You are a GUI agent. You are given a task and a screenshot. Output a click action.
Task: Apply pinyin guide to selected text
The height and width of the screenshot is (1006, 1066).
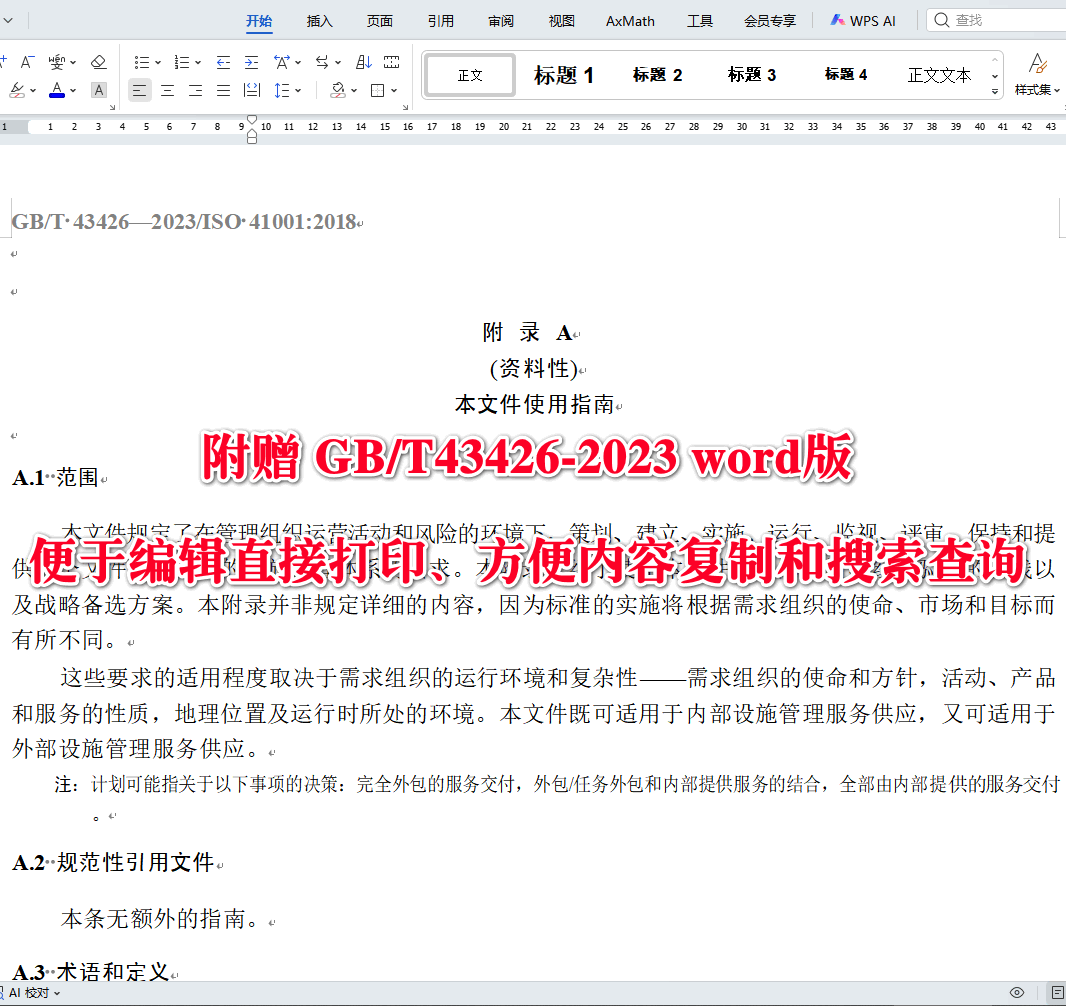[x=56, y=61]
